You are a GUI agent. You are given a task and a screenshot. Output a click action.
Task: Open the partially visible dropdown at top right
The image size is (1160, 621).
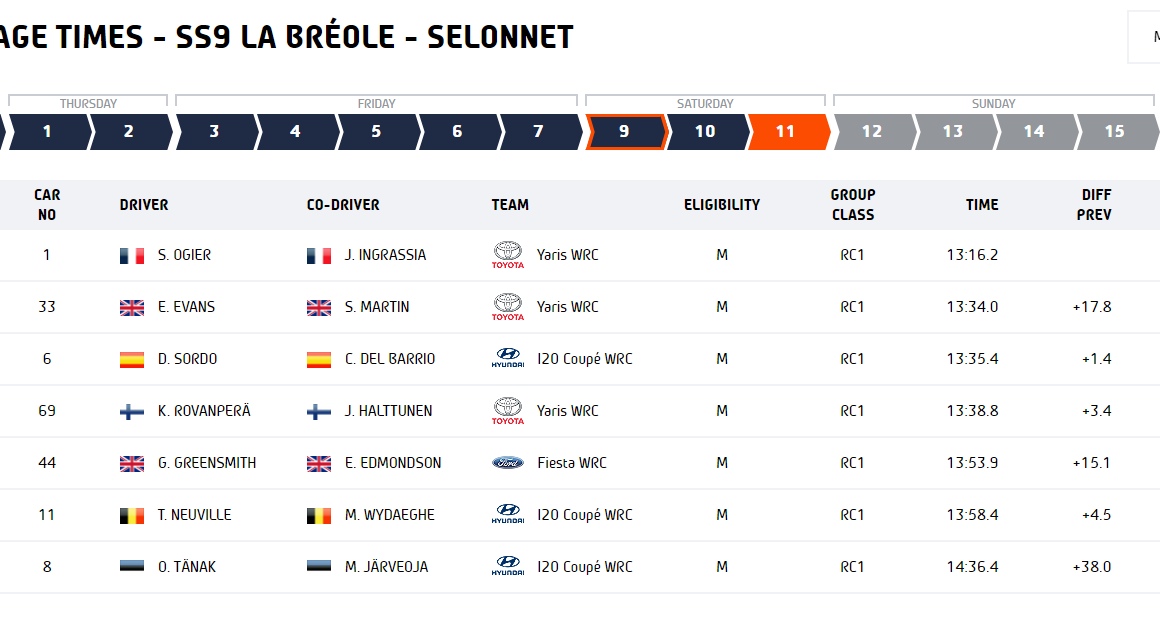1144,37
